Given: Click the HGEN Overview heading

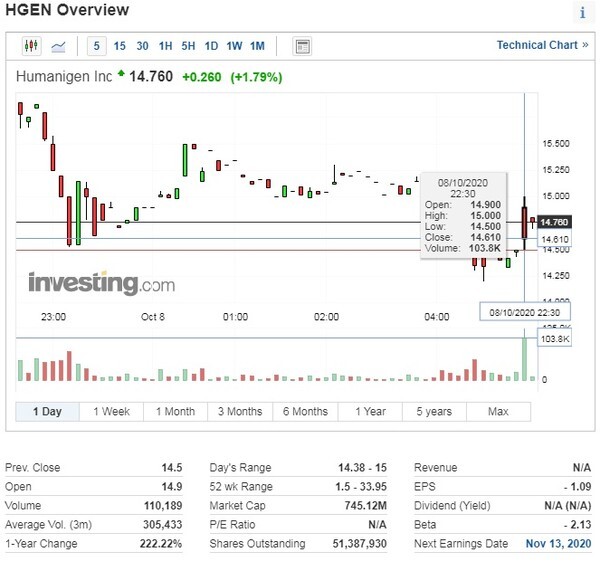Looking at the screenshot, I should click(67, 10).
